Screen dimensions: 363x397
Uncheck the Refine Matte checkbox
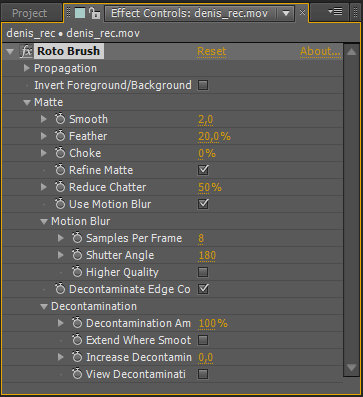point(203,170)
